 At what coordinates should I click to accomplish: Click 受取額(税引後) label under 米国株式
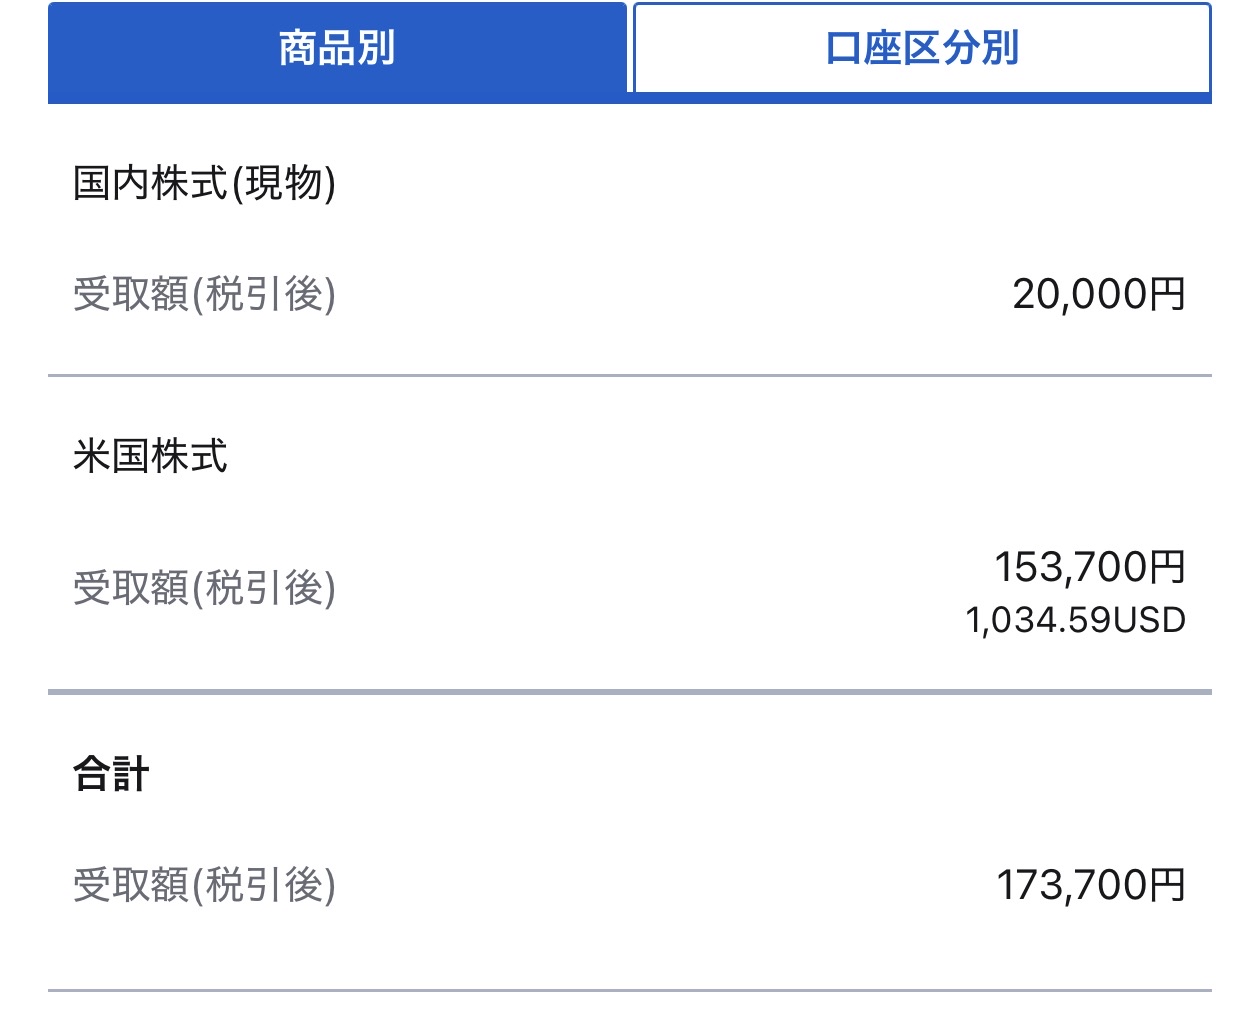[204, 588]
